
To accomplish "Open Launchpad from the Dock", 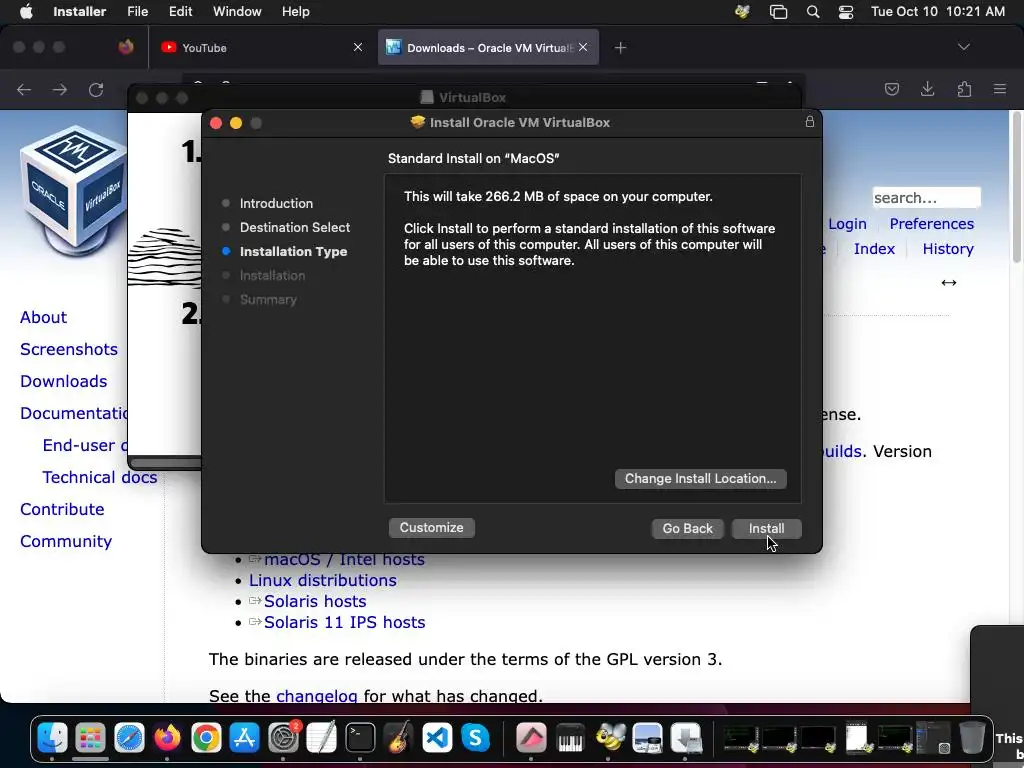I will click(x=90, y=738).
